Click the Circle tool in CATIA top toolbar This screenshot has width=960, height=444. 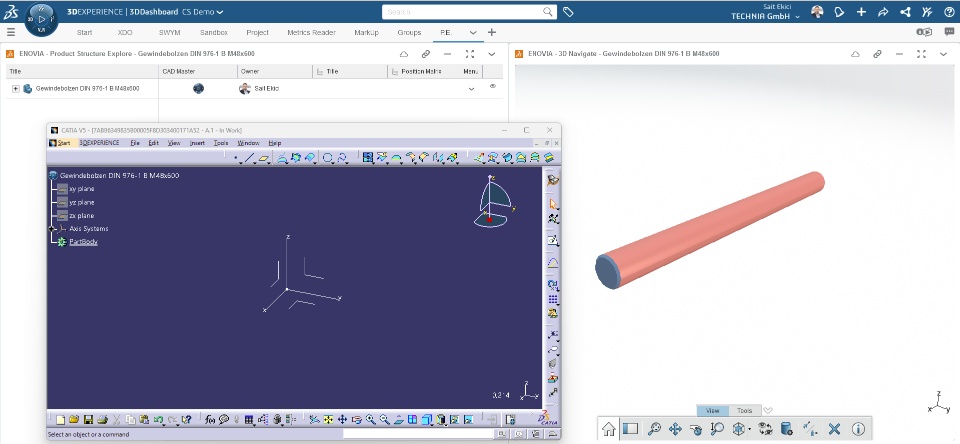tap(327, 158)
